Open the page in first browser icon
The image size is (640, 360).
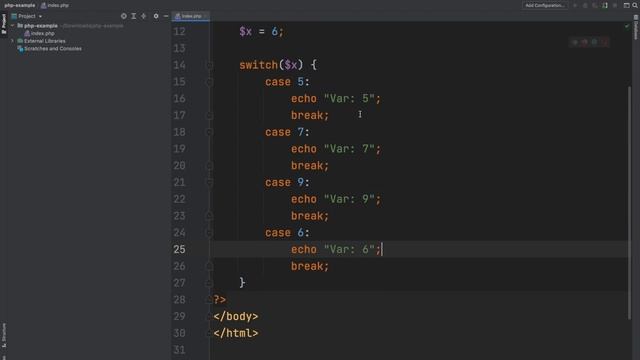575,42
